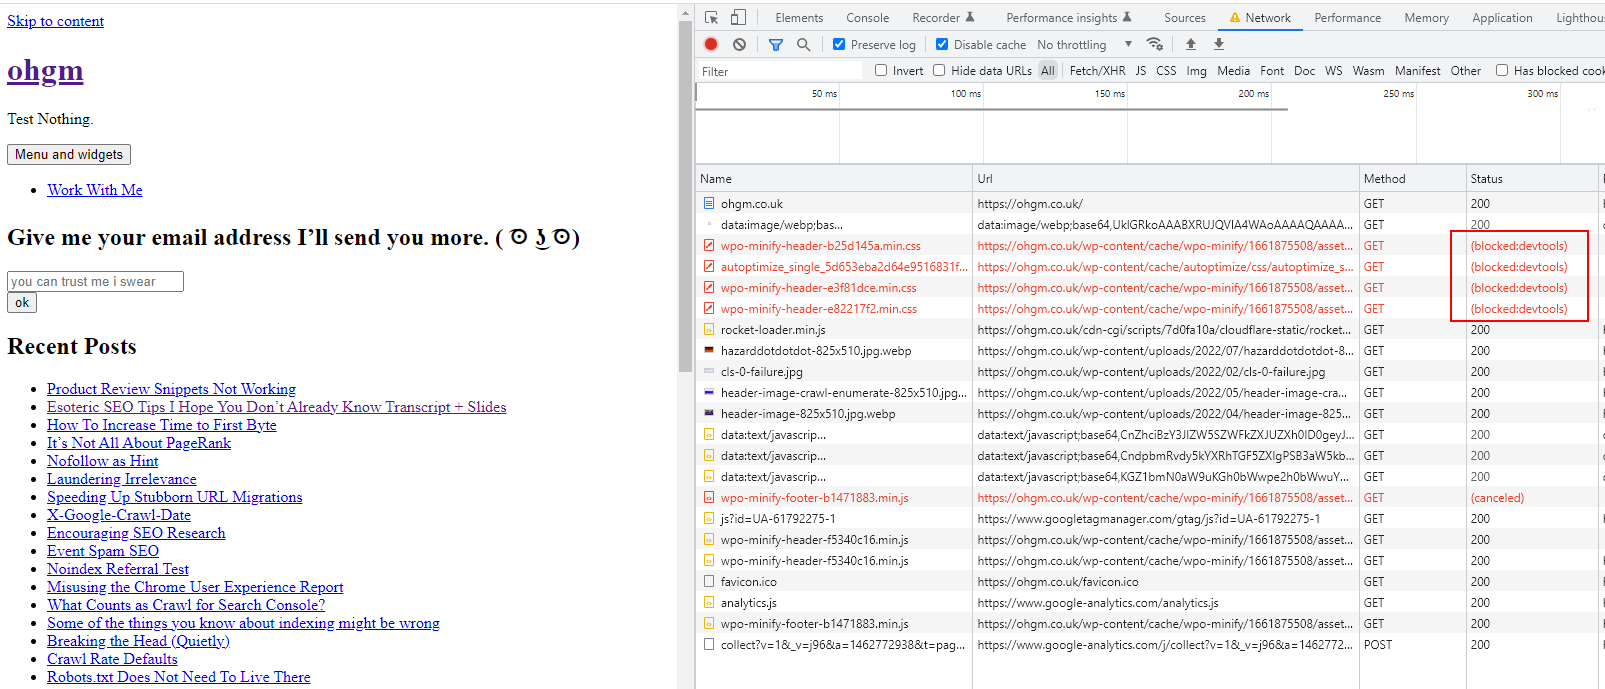Uncheck the Disable cache checkbox
This screenshot has width=1605, height=689.
[x=942, y=44]
